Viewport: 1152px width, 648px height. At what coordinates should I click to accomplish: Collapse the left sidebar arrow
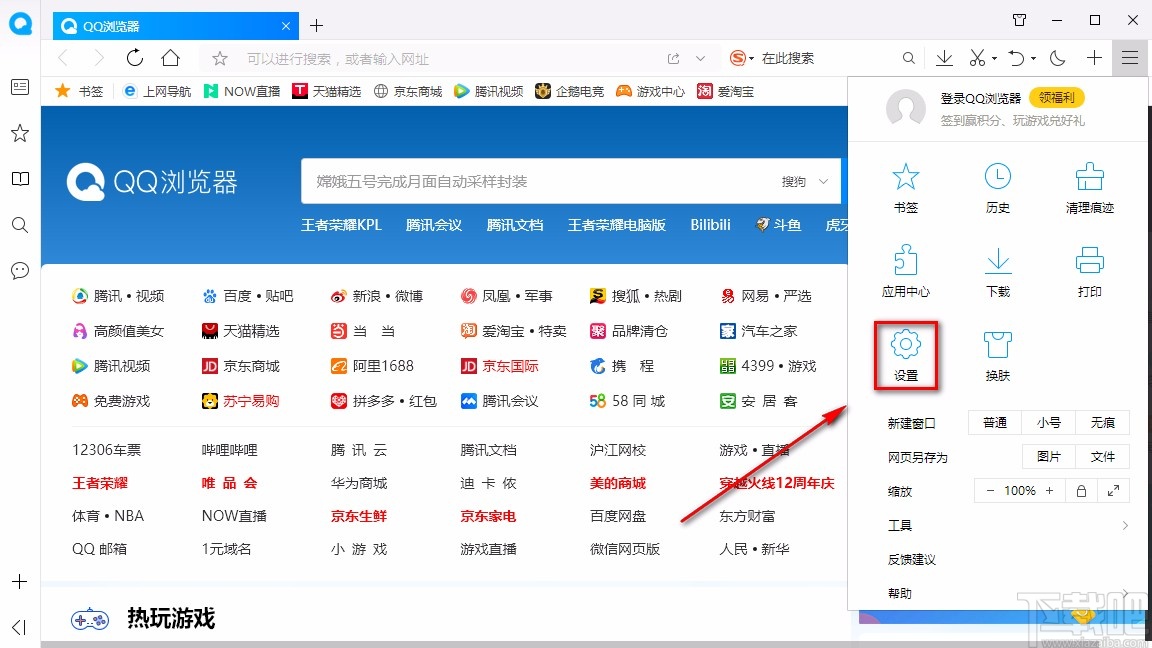pyautogui.click(x=20, y=627)
